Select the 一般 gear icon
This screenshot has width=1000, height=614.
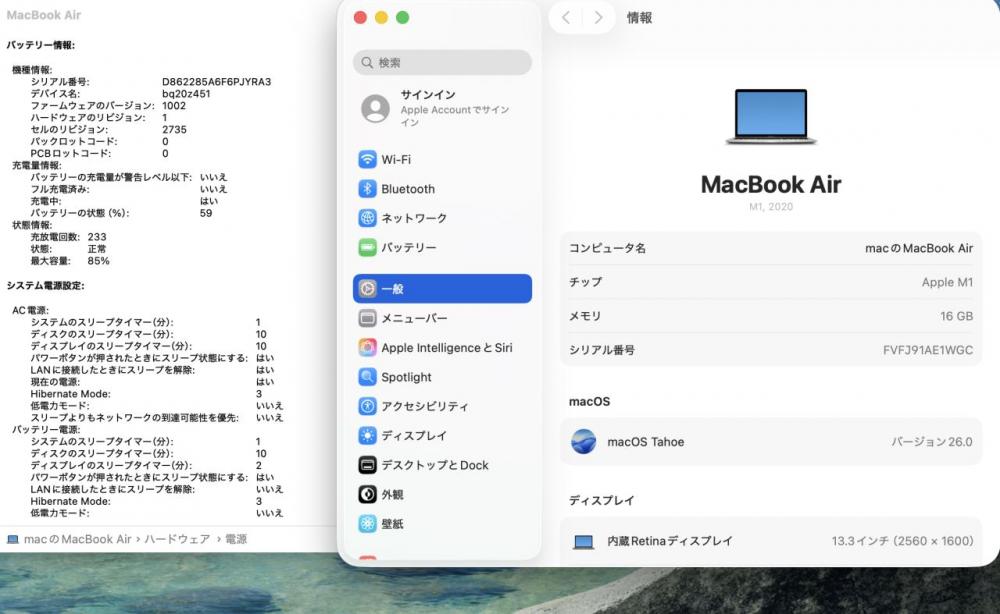[x=367, y=289]
